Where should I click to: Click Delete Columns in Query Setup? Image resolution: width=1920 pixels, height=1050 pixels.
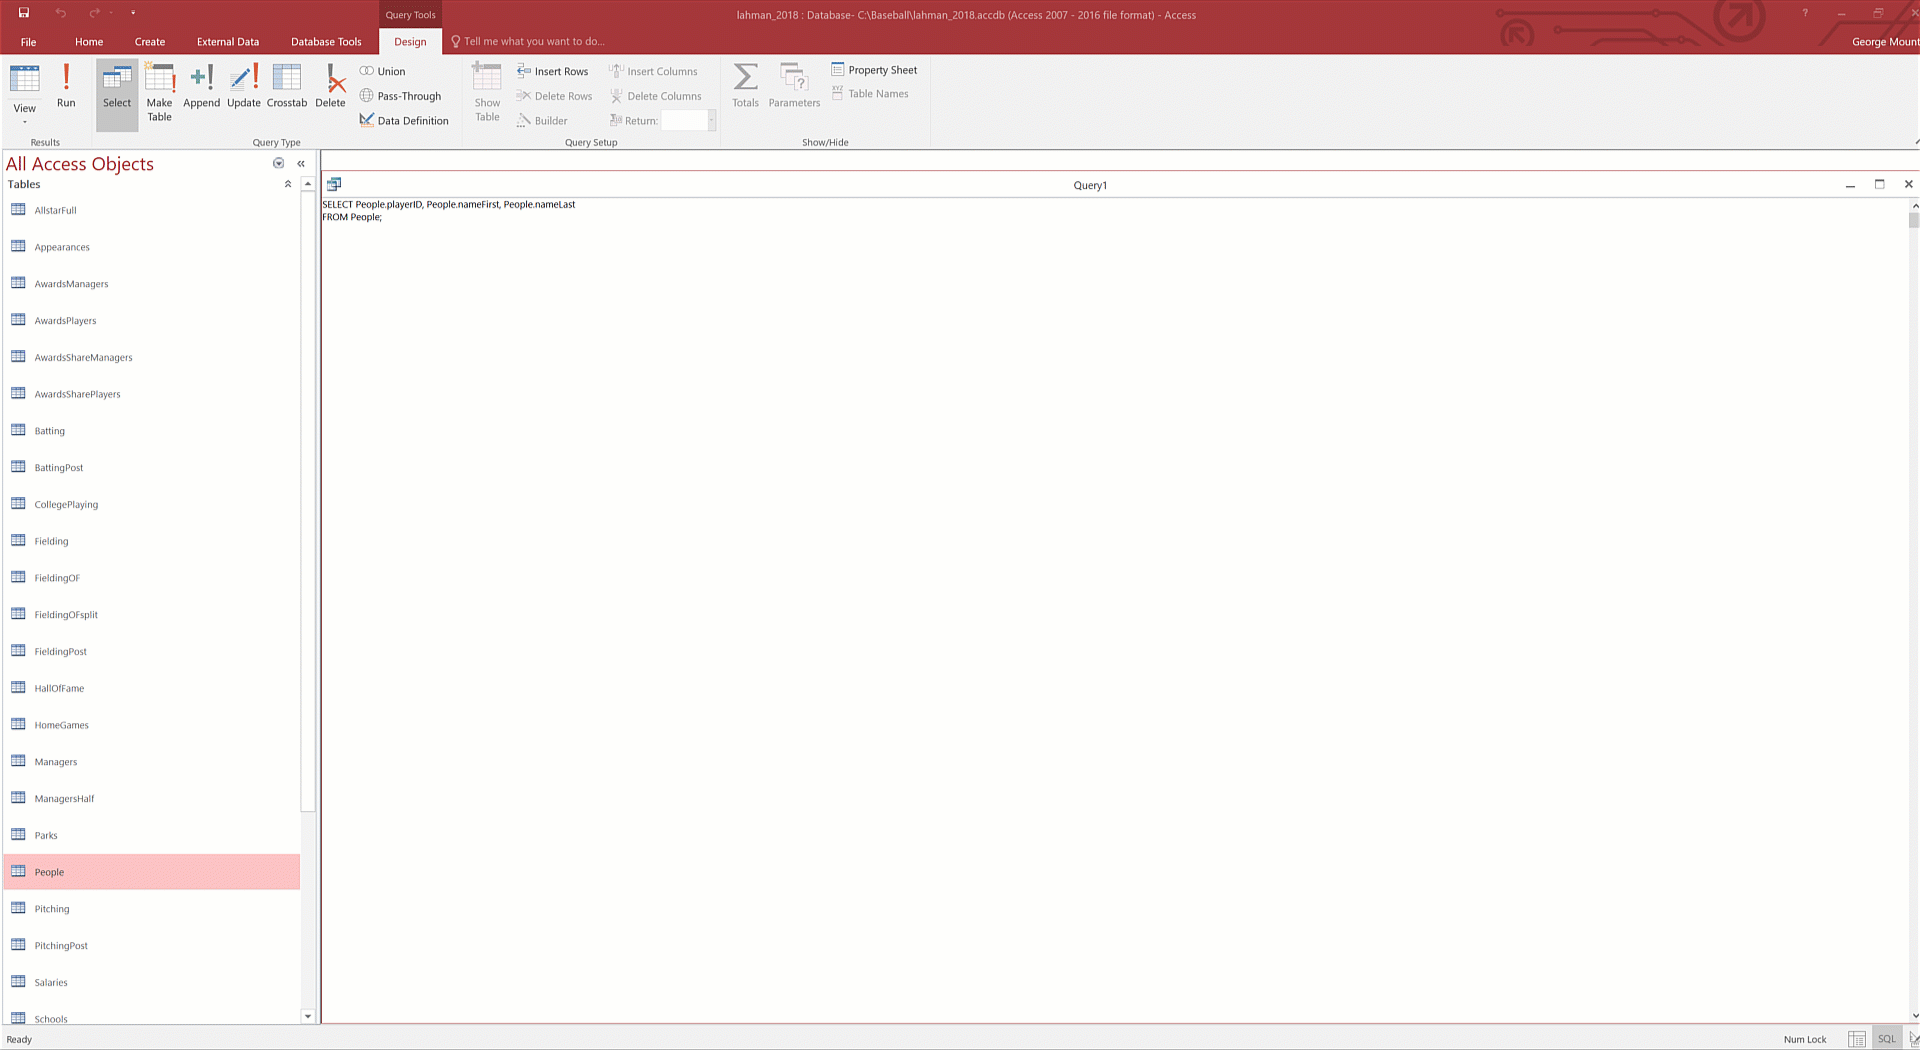click(655, 96)
